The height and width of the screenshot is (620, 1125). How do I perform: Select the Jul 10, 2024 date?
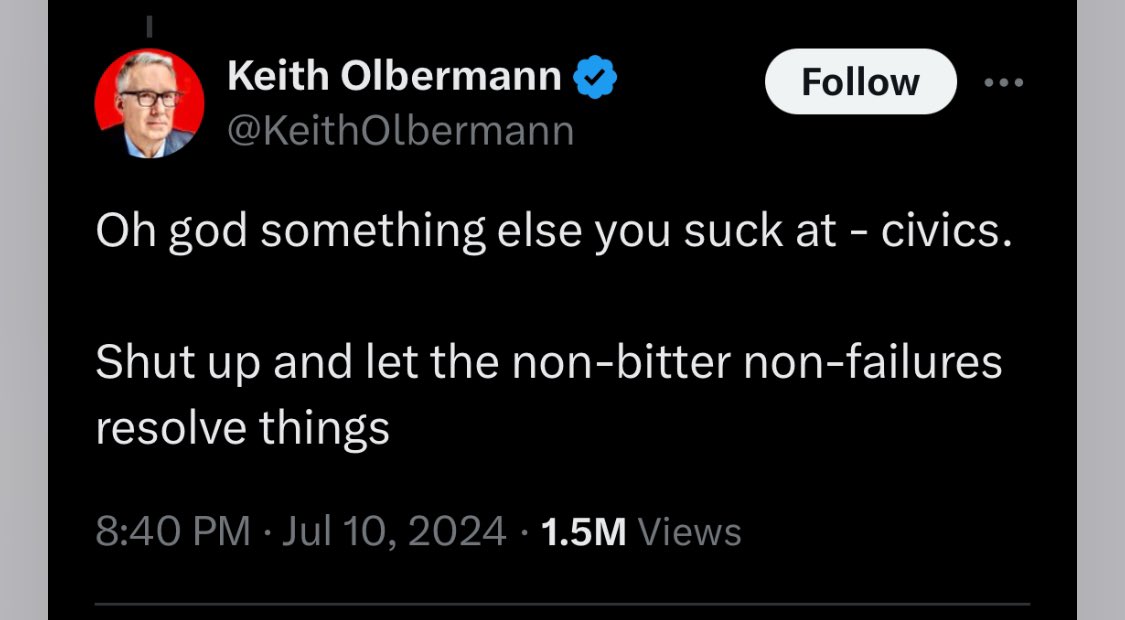click(x=394, y=531)
